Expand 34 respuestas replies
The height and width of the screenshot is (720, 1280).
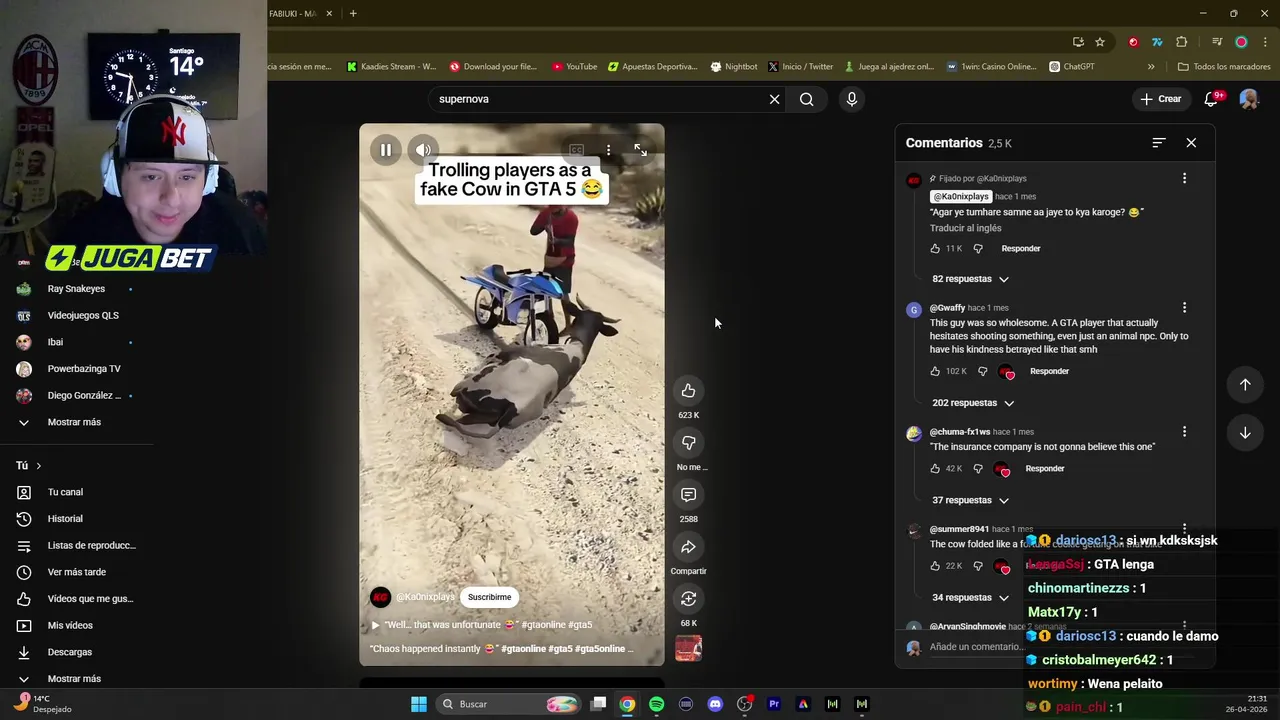(970, 597)
